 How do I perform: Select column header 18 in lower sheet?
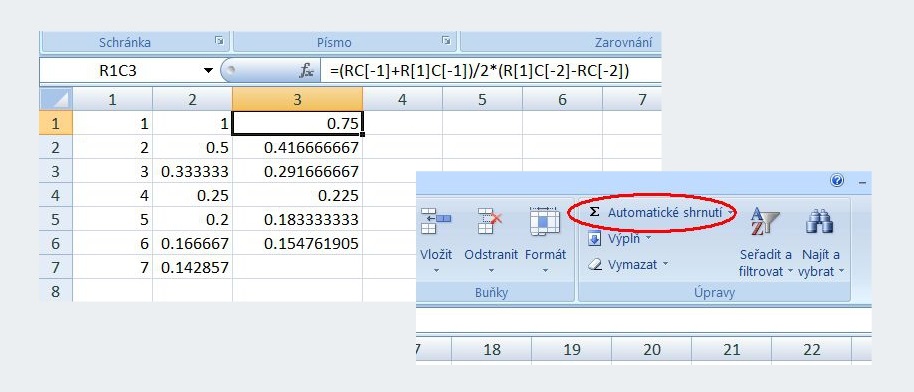[x=492, y=349]
